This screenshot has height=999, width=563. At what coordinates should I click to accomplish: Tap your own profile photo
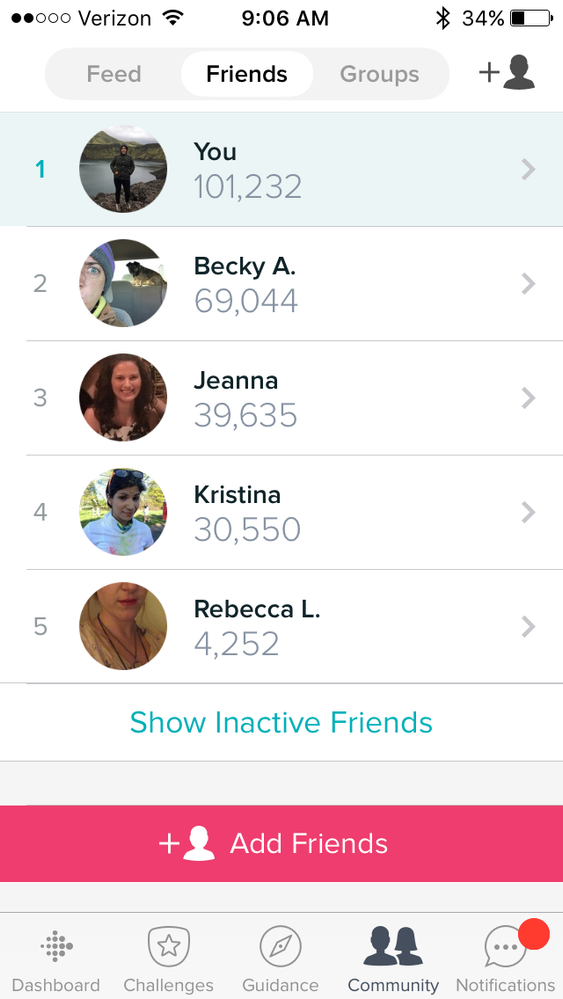click(x=123, y=169)
